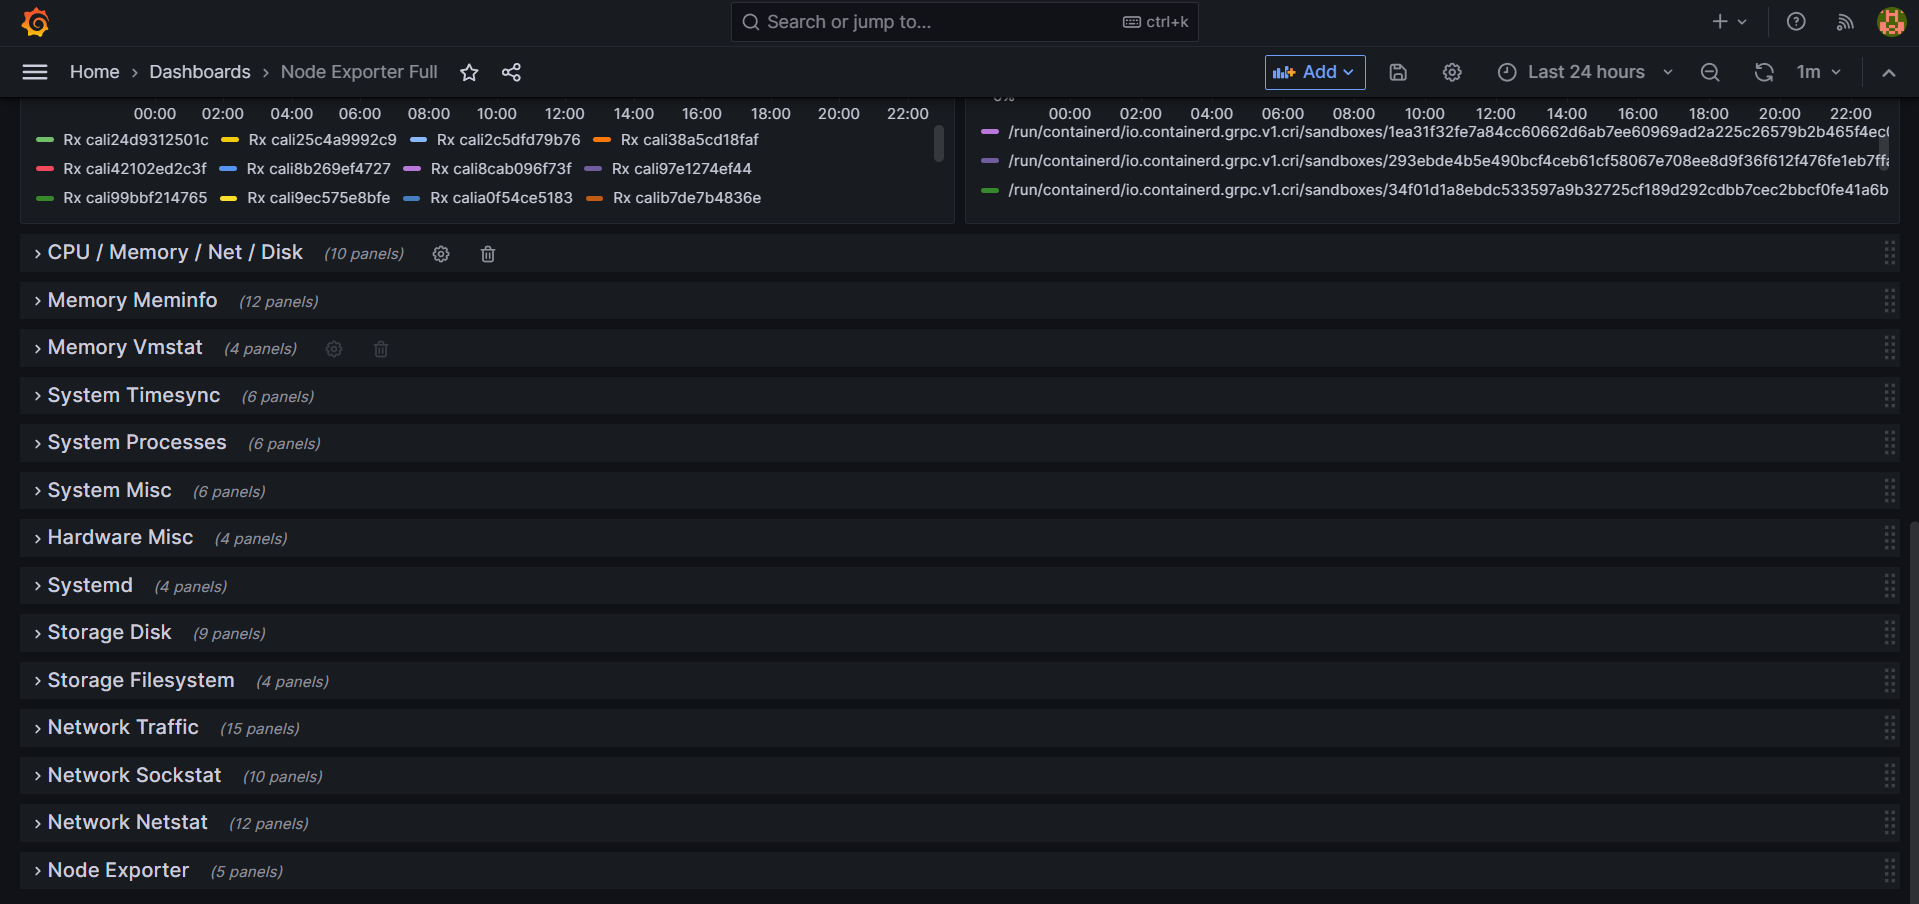The image size is (1919, 904).
Task: Zoom out the time range
Action: [x=1710, y=72]
